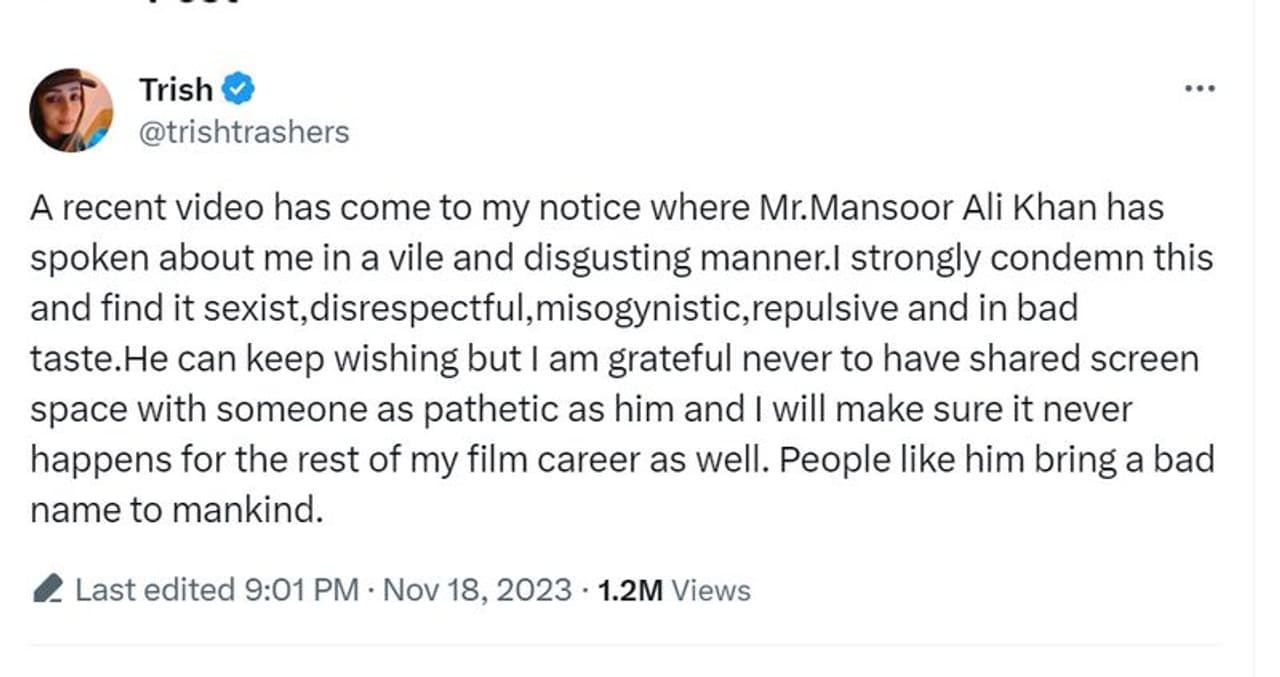Click the pencil edit icon below the tweet
The height and width of the screenshot is (677, 1280).
pyautogui.click(x=48, y=590)
